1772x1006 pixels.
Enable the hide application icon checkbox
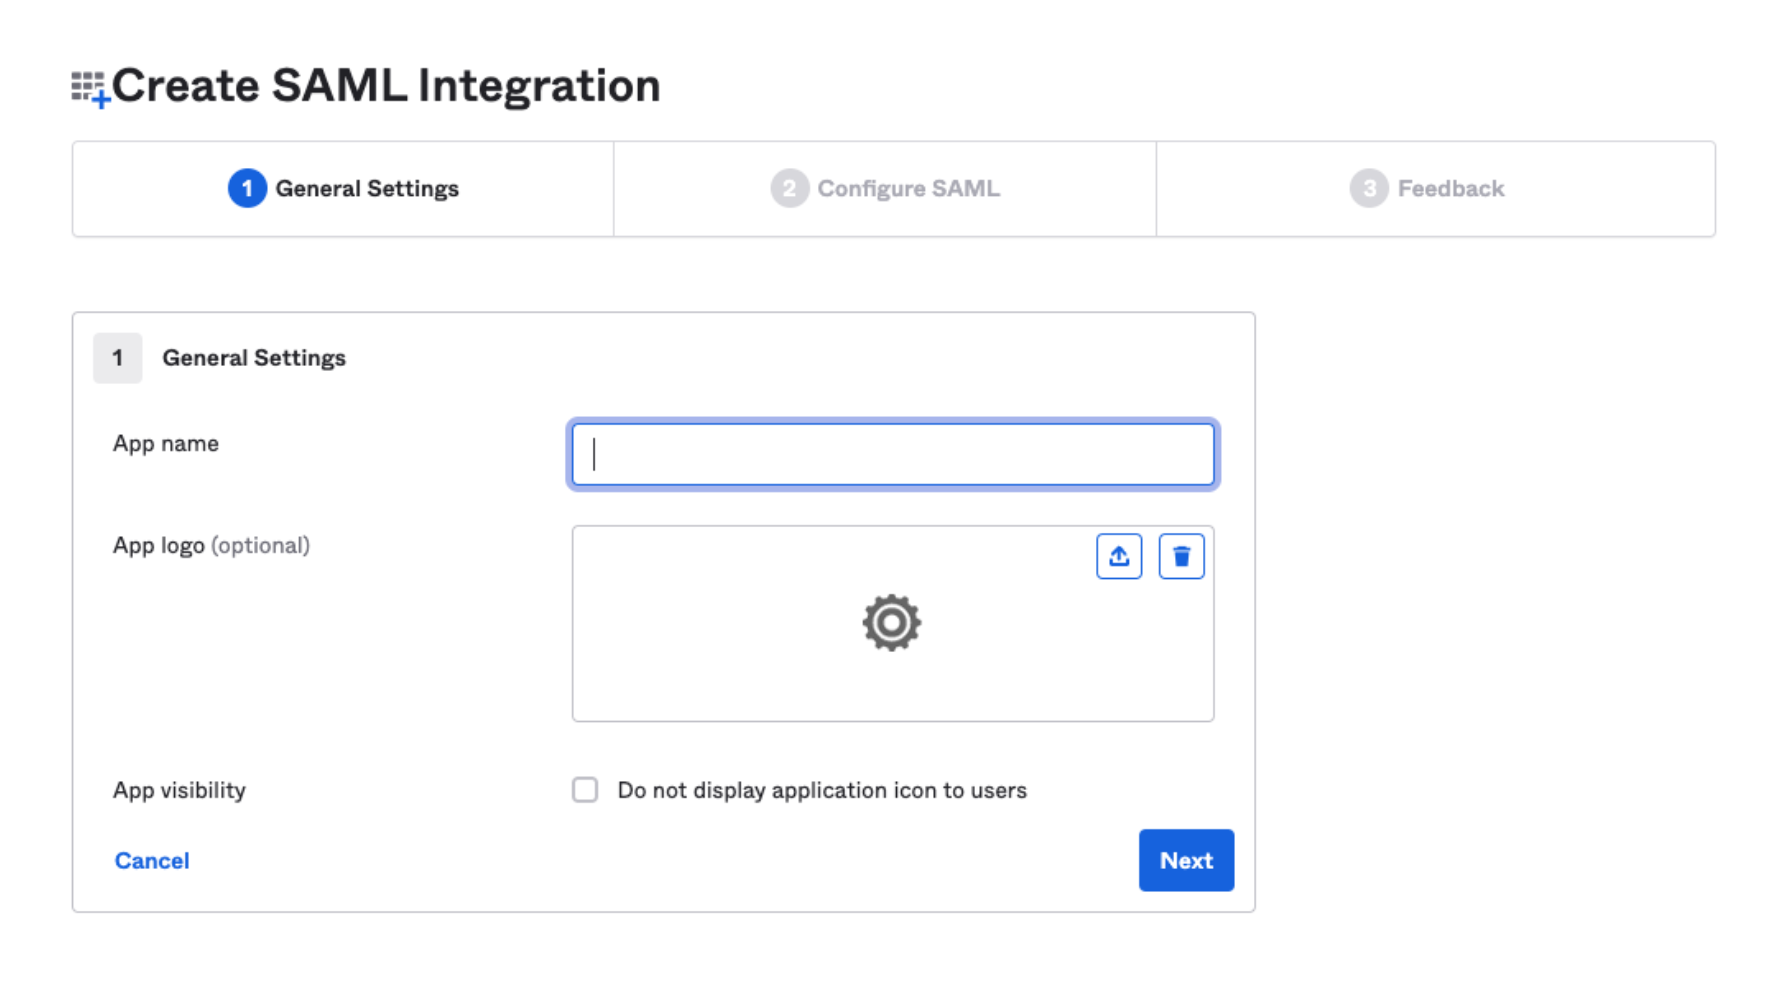tap(585, 790)
